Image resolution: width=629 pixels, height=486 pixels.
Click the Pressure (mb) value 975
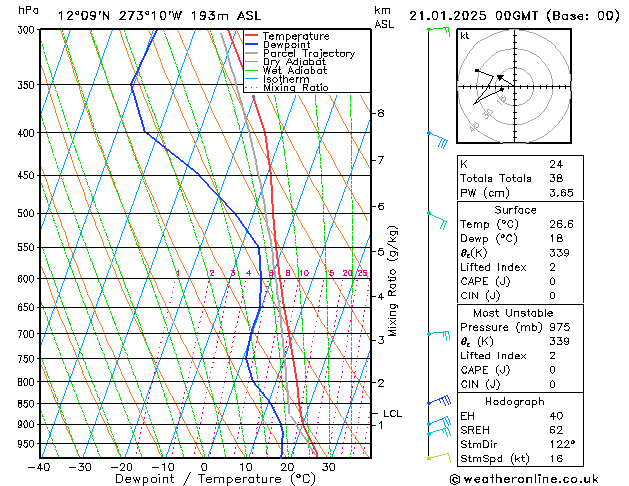point(559,327)
